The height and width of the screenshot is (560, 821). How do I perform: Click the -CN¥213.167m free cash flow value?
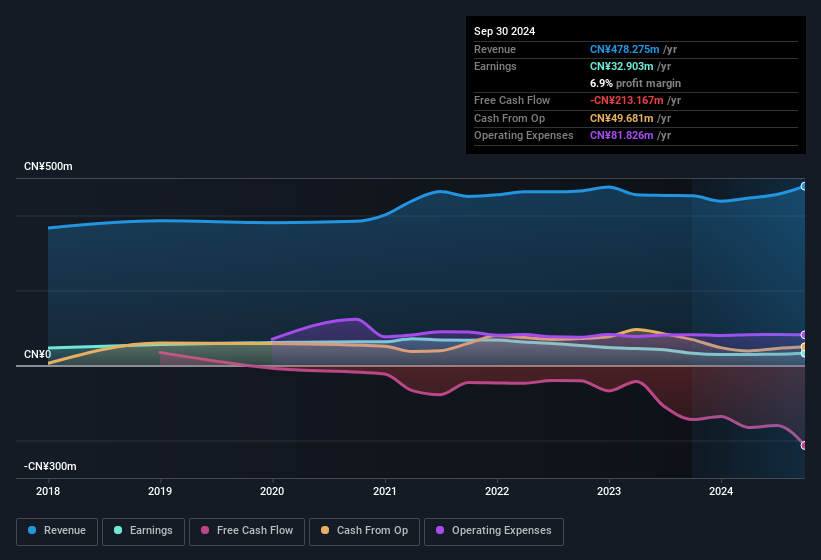pos(626,100)
